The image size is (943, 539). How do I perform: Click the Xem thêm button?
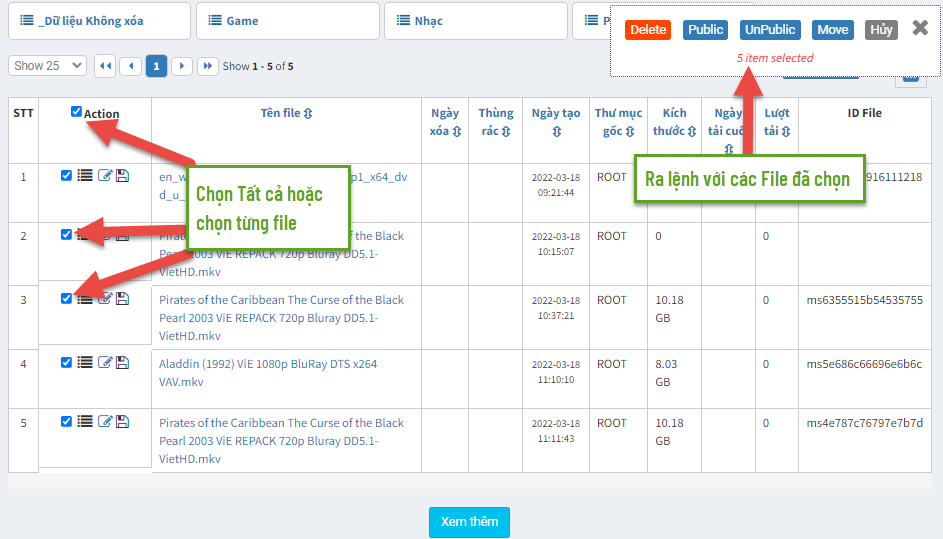[469, 522]
